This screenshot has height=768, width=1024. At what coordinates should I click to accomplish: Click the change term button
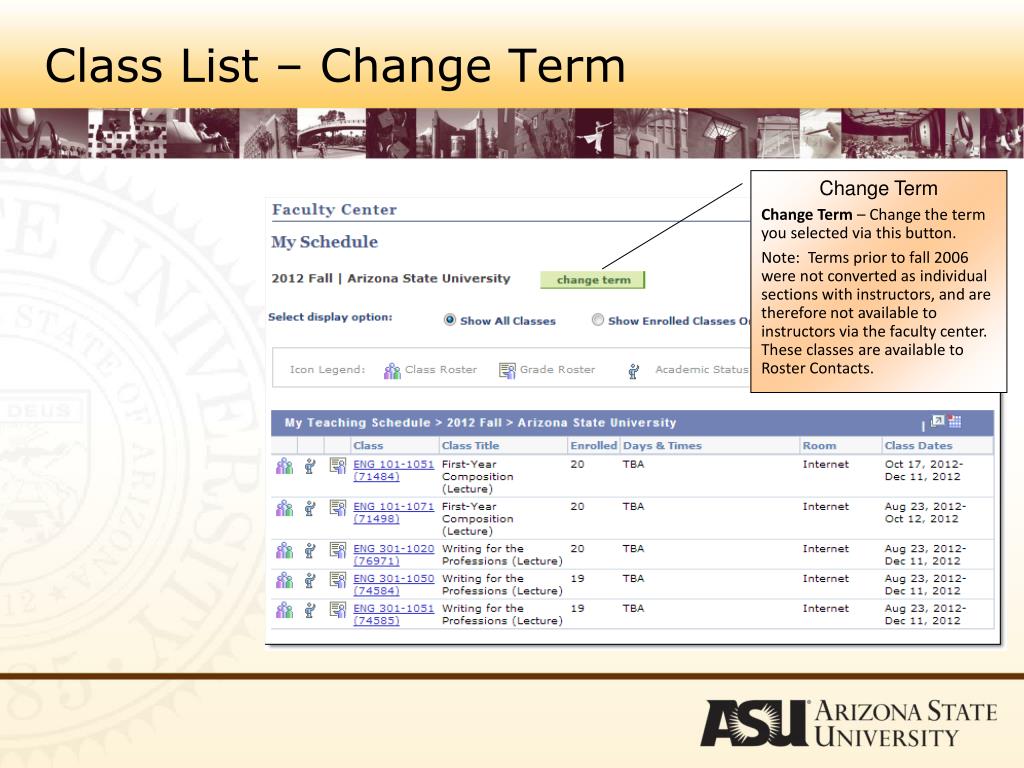coord(592,280)
